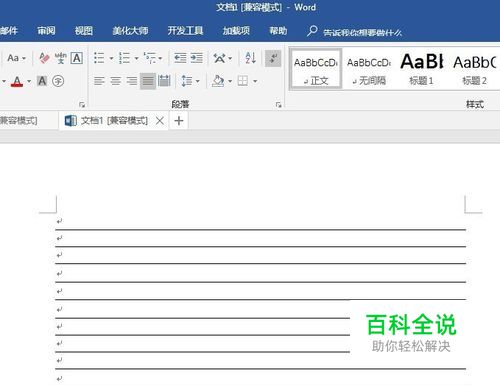Viewport: 500px width, 385px height.
Task: Select the 正文 (Normal) style
Action: pyautogui.click(x=316, y=70)
